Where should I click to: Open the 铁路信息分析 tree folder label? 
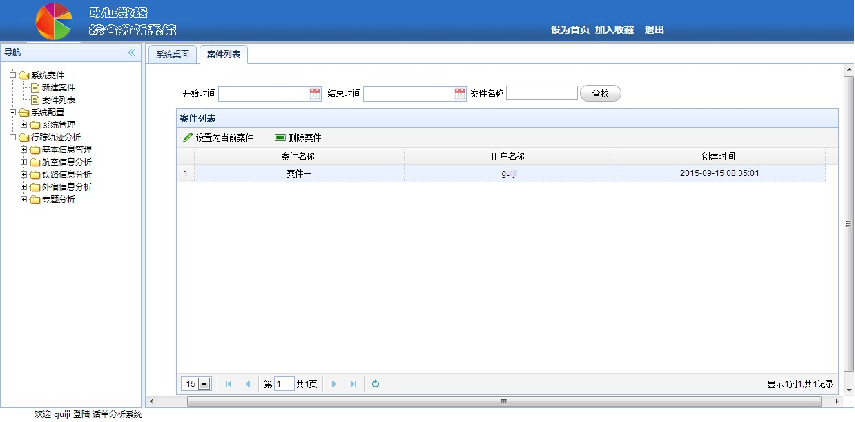pyautogui.click(x=67, y=174)
